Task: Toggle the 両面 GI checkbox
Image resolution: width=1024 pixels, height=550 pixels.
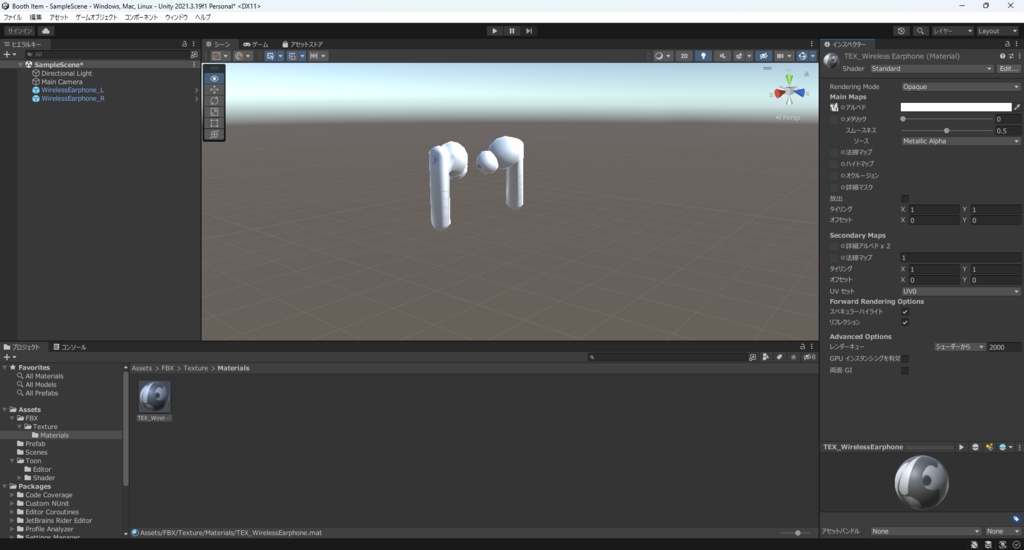Action: click(x=904, y=370)
